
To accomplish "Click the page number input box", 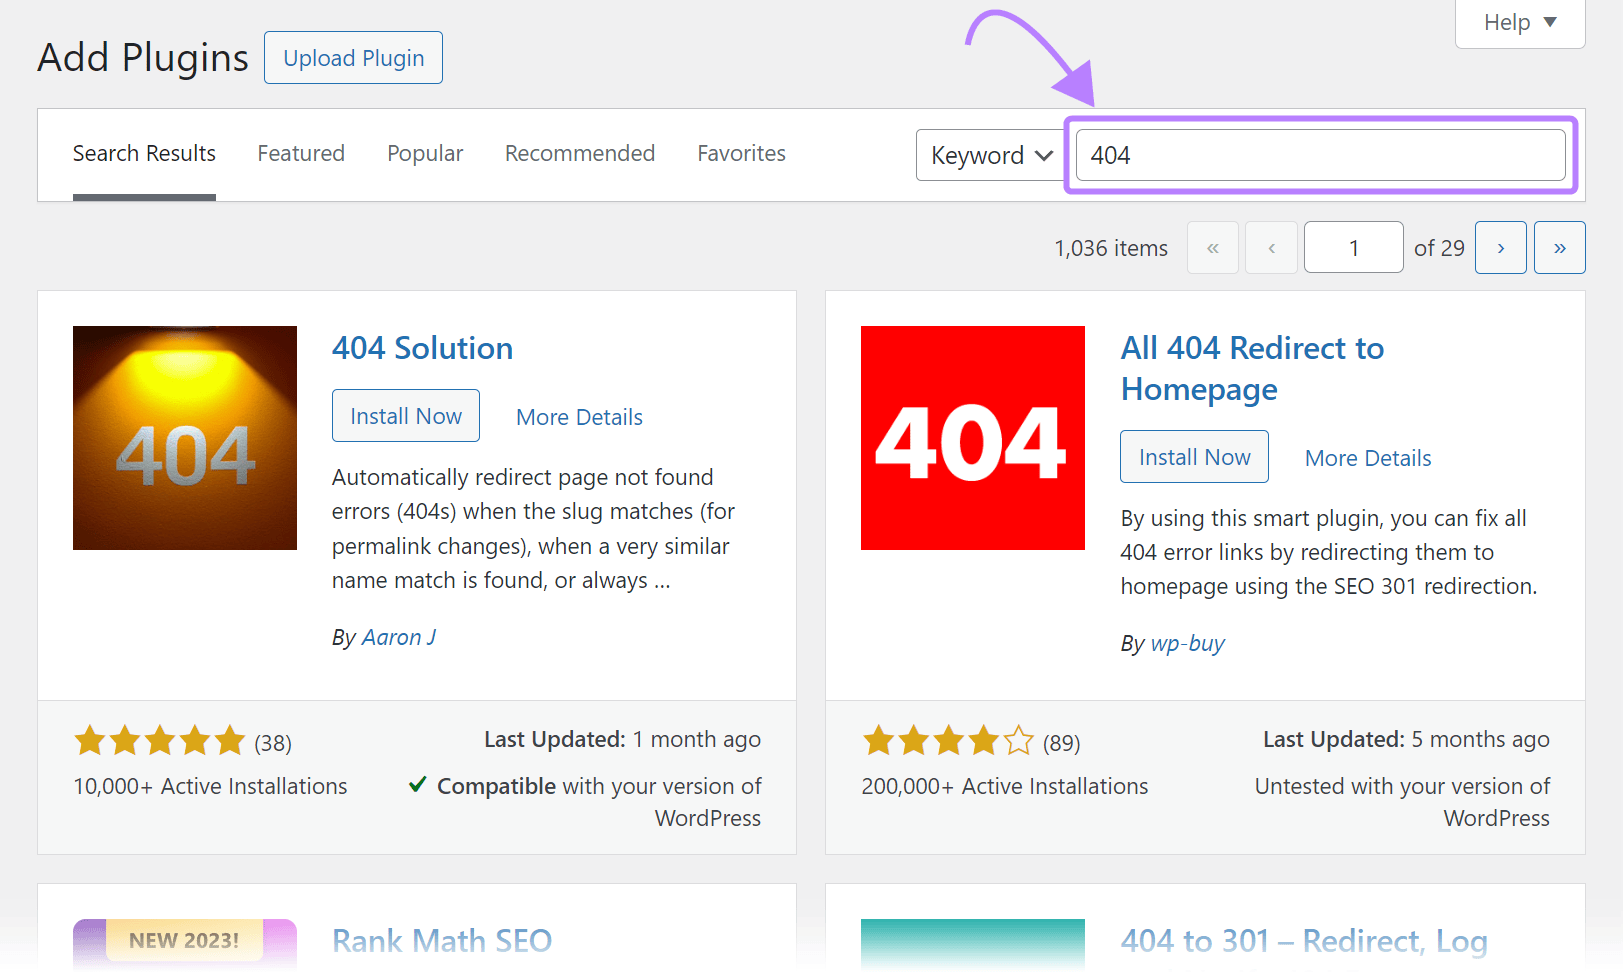I will pos(1353,247).
